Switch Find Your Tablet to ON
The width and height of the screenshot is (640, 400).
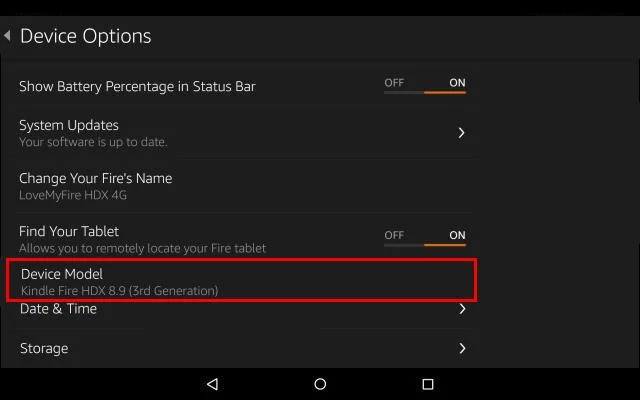tap(457, 235)
